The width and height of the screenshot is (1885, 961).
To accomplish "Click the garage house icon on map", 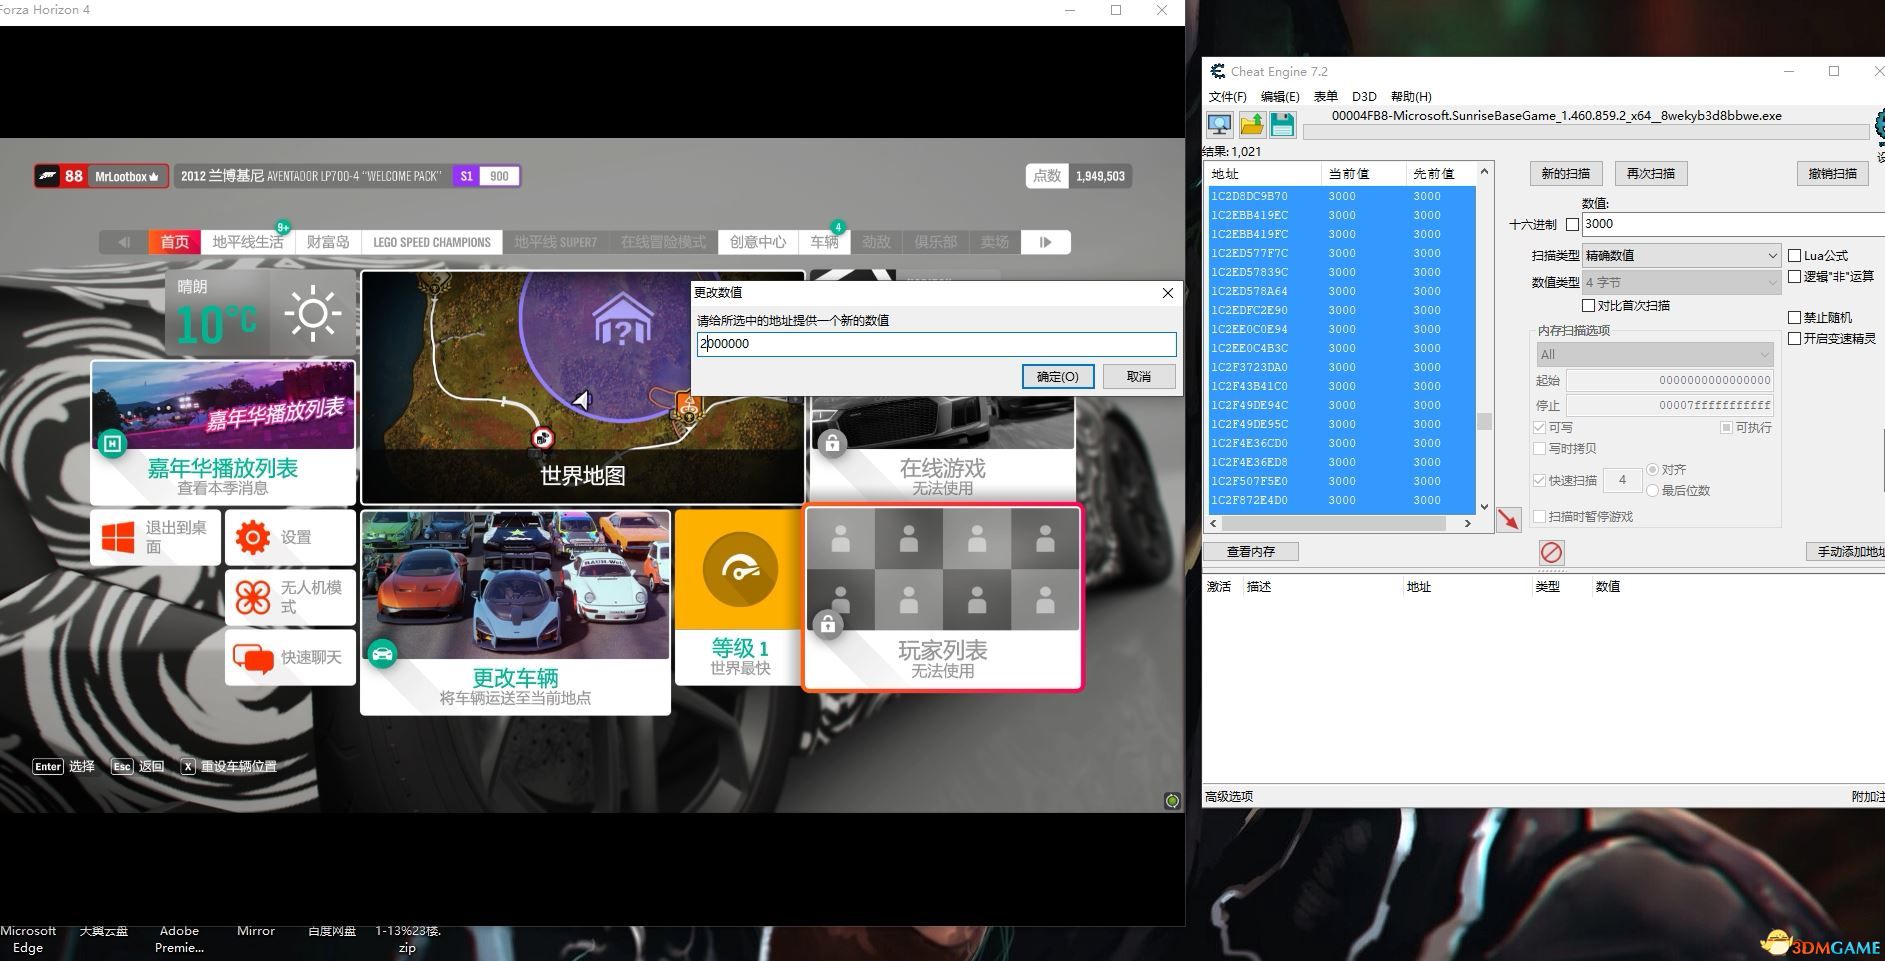I will coord(622,320).
